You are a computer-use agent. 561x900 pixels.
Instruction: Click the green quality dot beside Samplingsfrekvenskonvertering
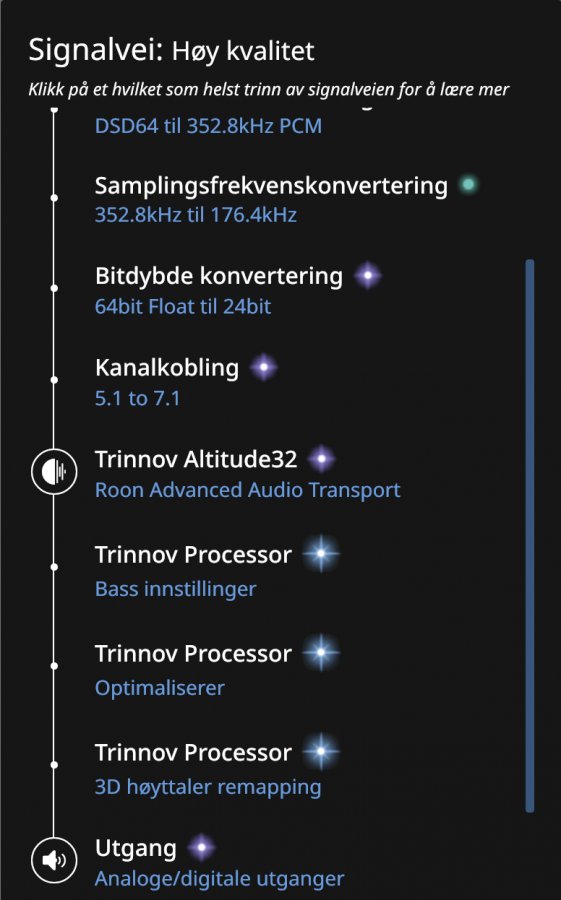pyautogui.click(x=469, y=185)
